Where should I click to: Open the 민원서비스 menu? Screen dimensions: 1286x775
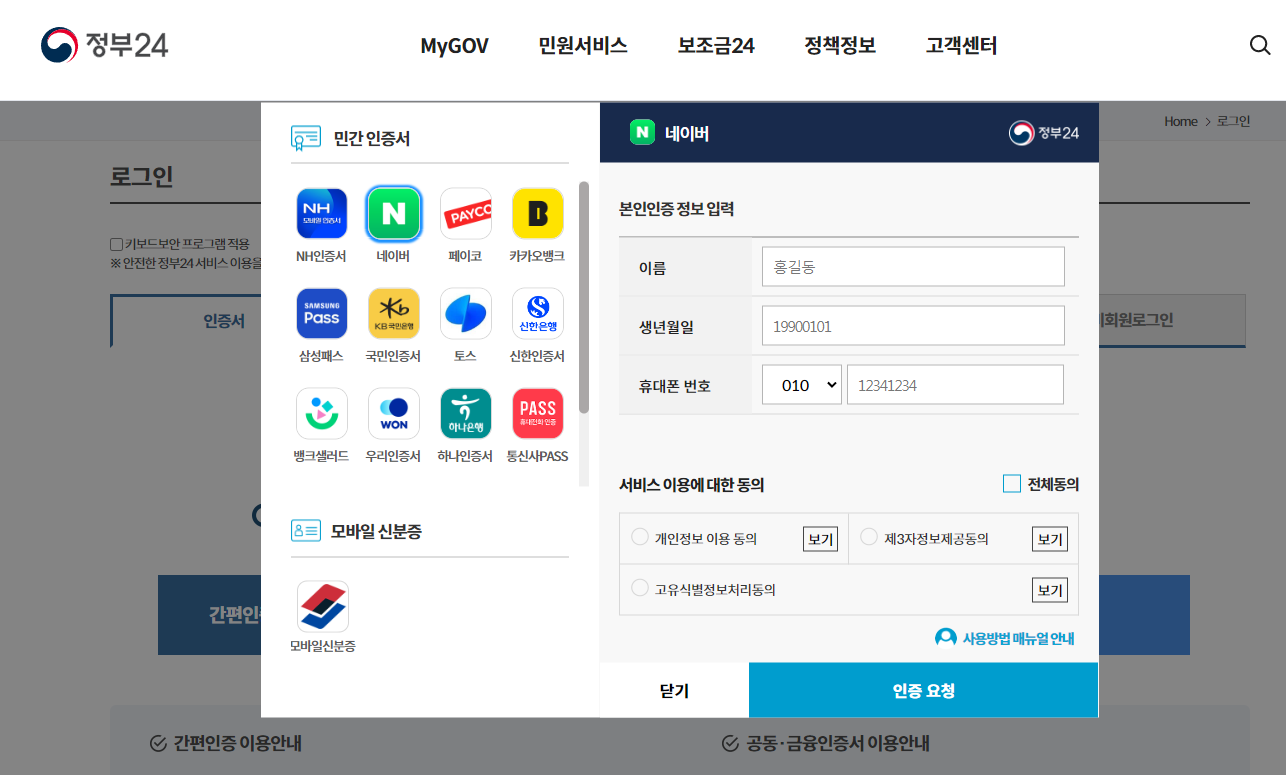click(583, 46)
